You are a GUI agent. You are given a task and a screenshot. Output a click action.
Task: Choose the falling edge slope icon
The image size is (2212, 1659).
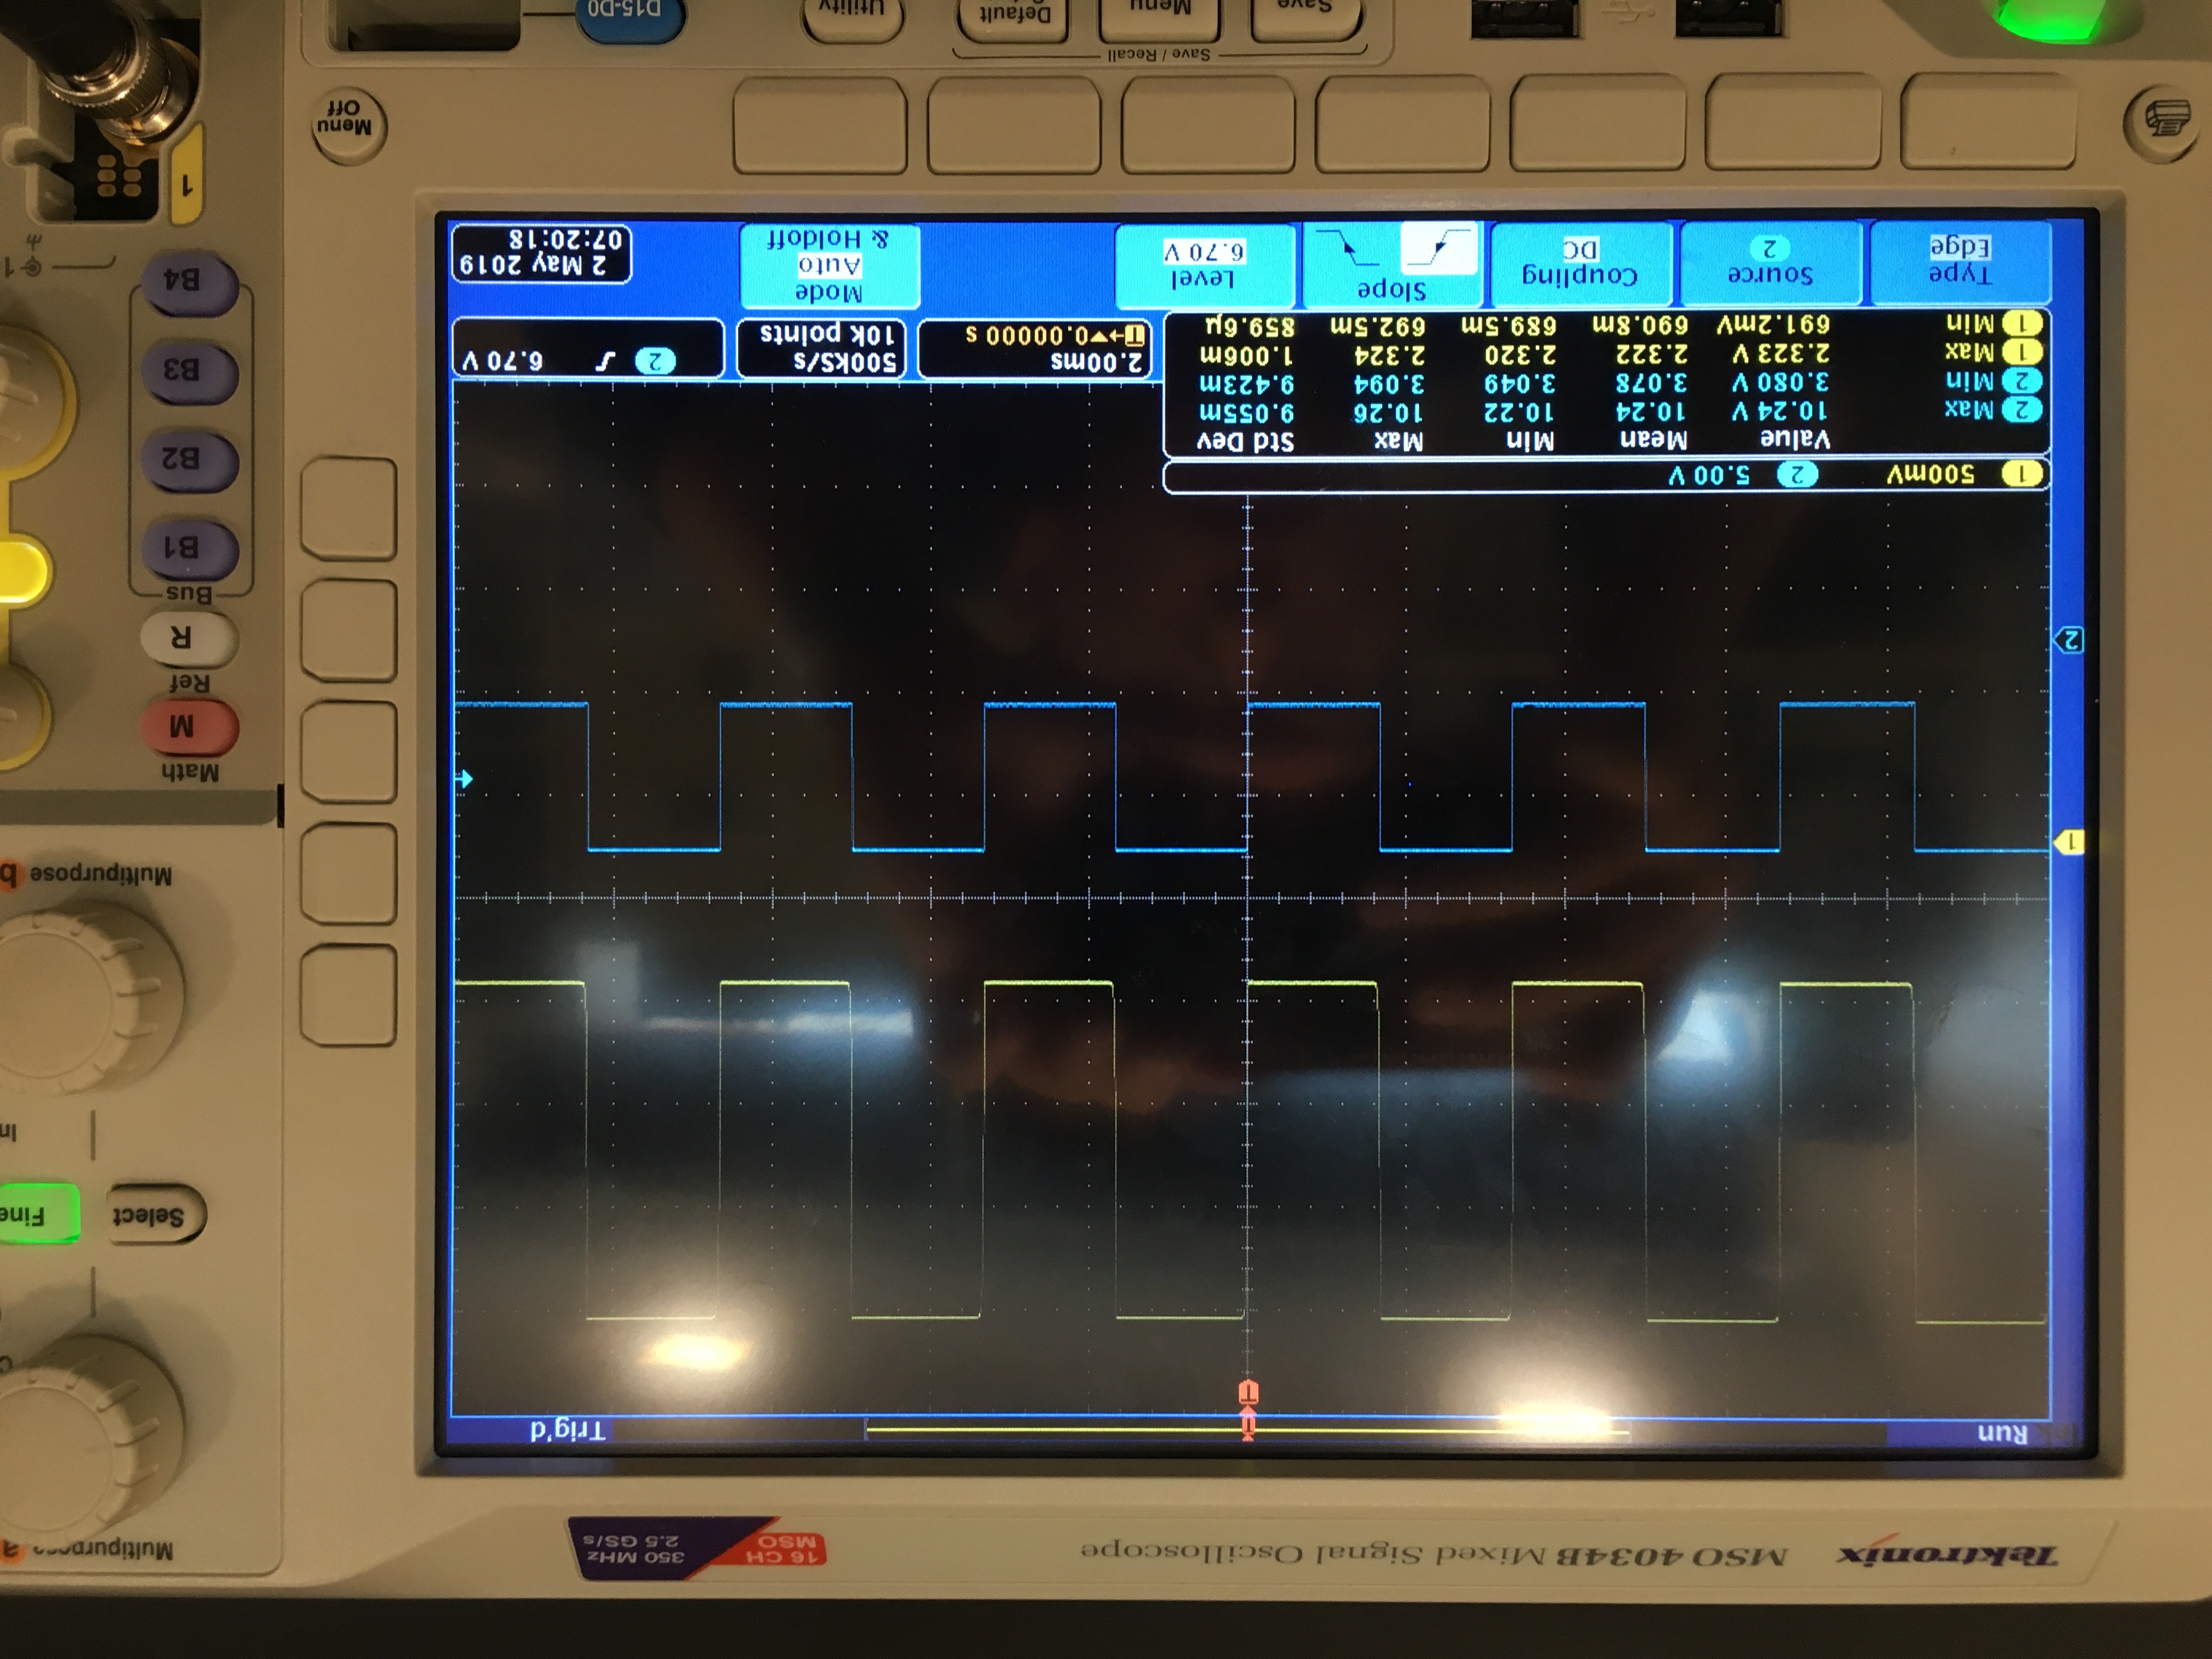coord(1348,248)
